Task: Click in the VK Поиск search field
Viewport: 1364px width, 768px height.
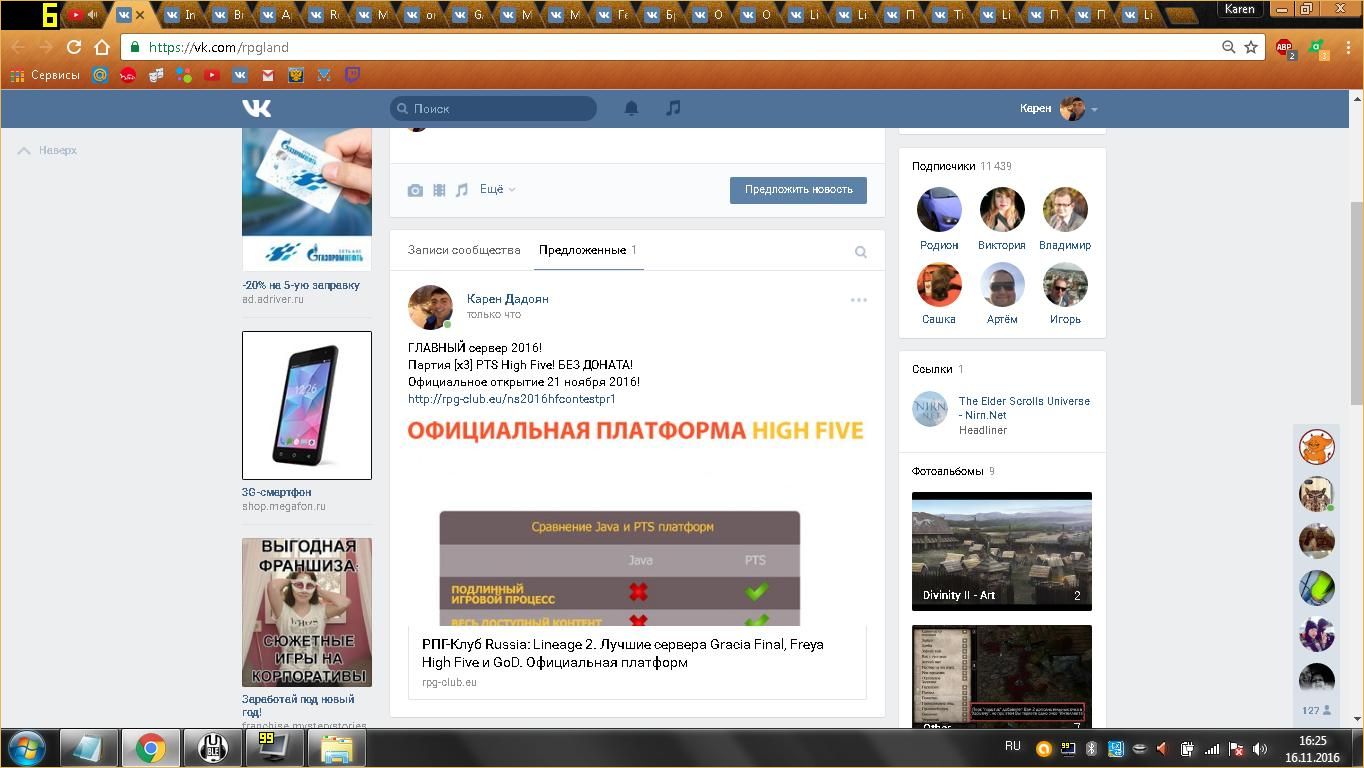Action: point(494,108)
